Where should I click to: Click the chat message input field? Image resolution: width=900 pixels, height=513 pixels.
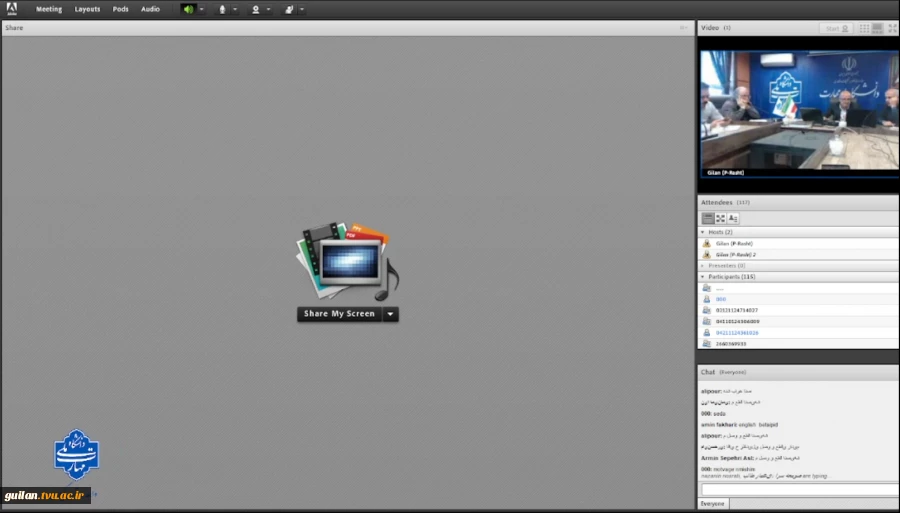pos(800,489)
